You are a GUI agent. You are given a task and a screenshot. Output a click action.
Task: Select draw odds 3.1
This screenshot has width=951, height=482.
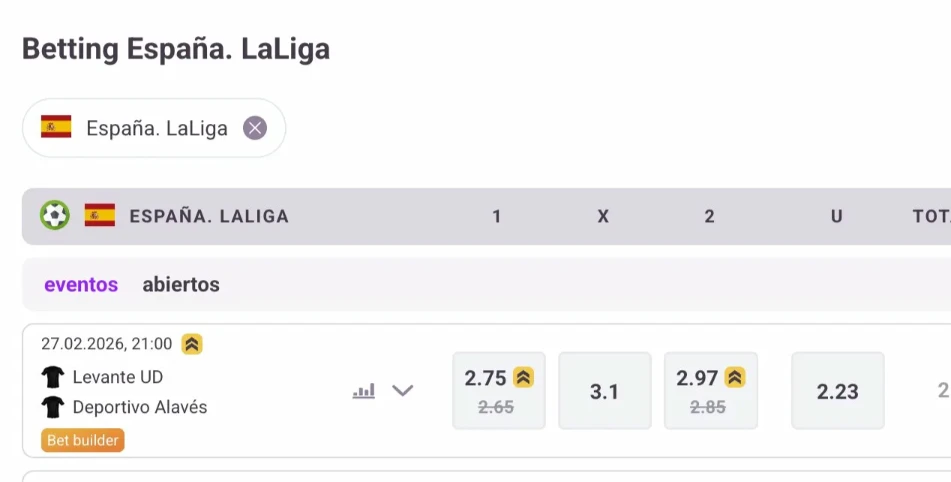coord(604,391)
